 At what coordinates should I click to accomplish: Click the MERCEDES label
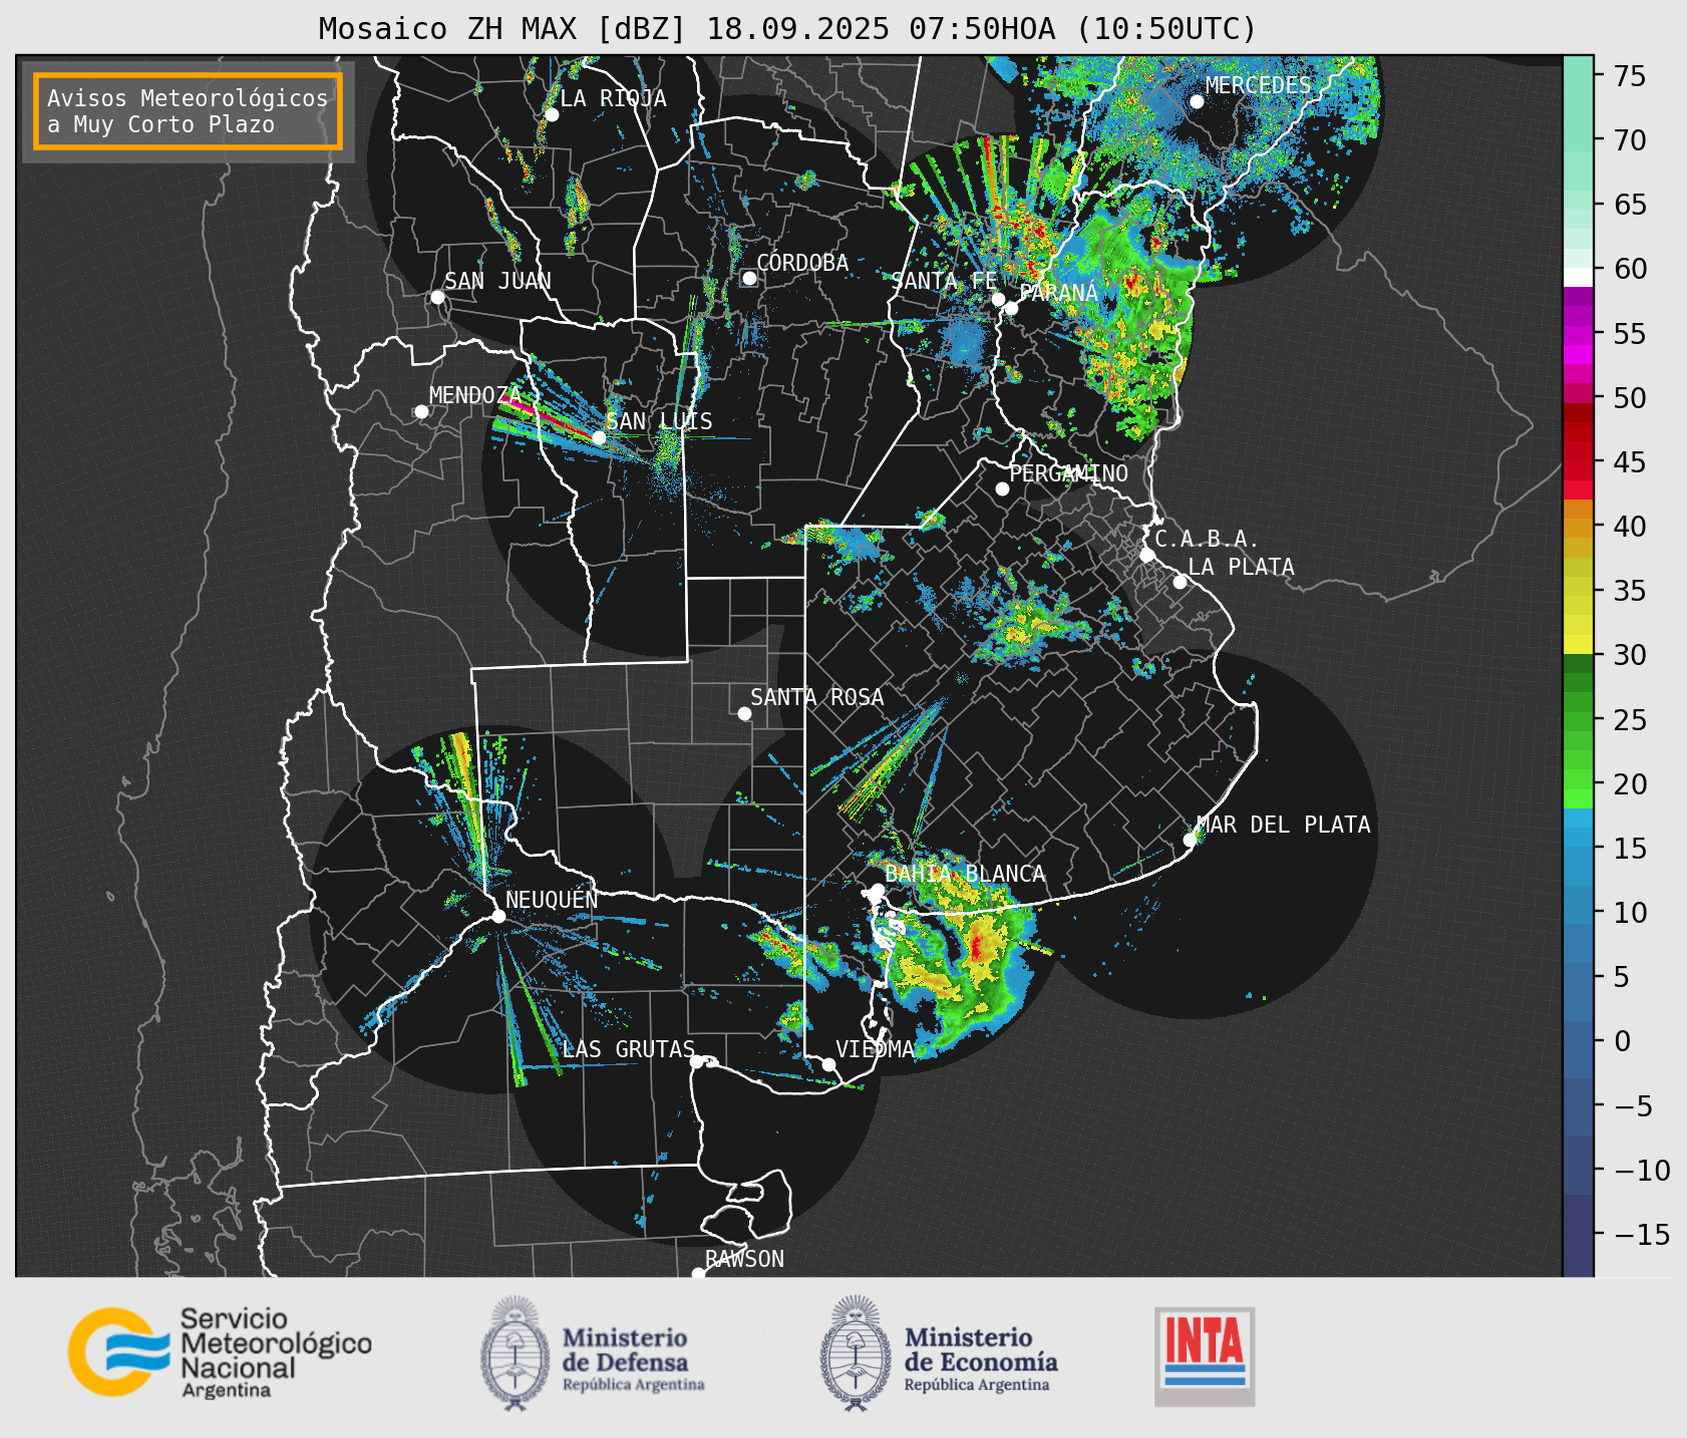click(1258, 85)
